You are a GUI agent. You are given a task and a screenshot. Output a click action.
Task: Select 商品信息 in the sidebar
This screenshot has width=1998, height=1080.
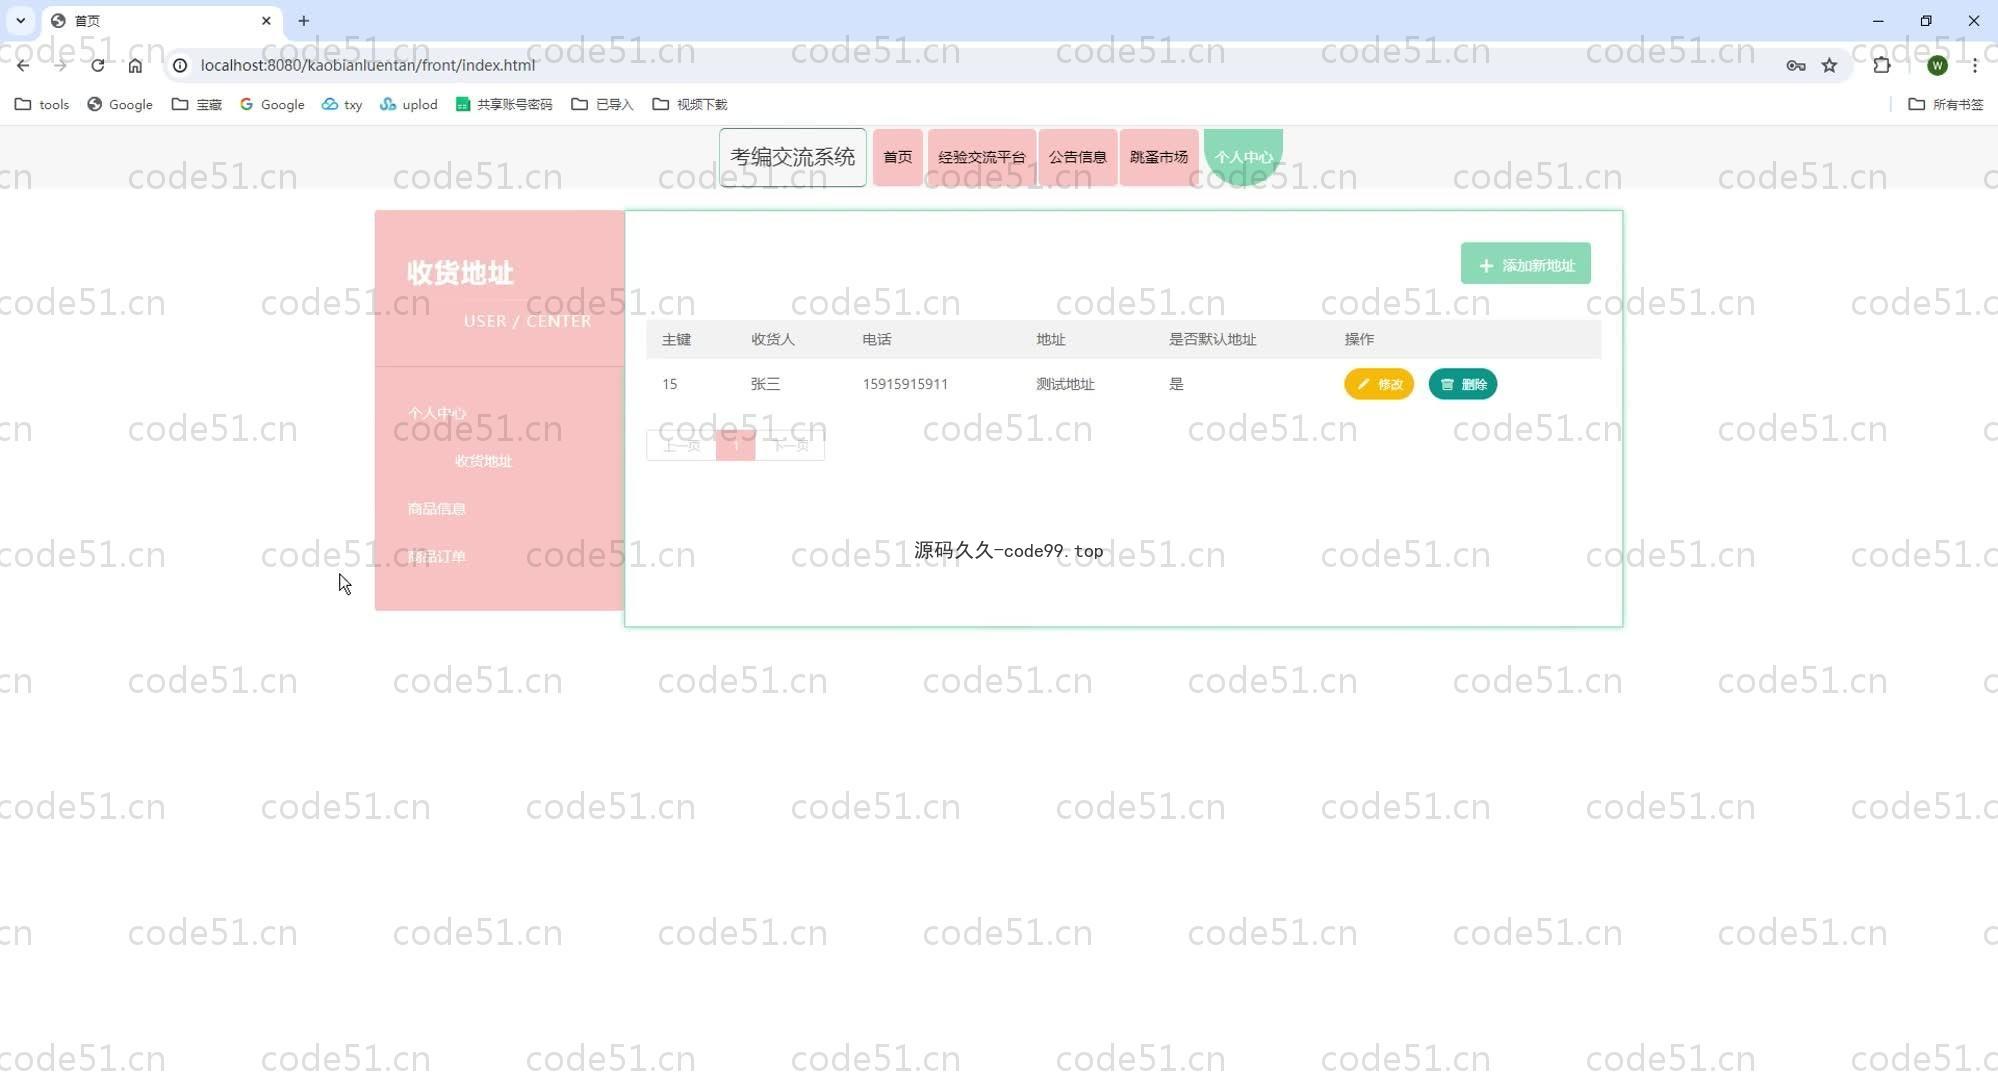(x=437, y=509)
